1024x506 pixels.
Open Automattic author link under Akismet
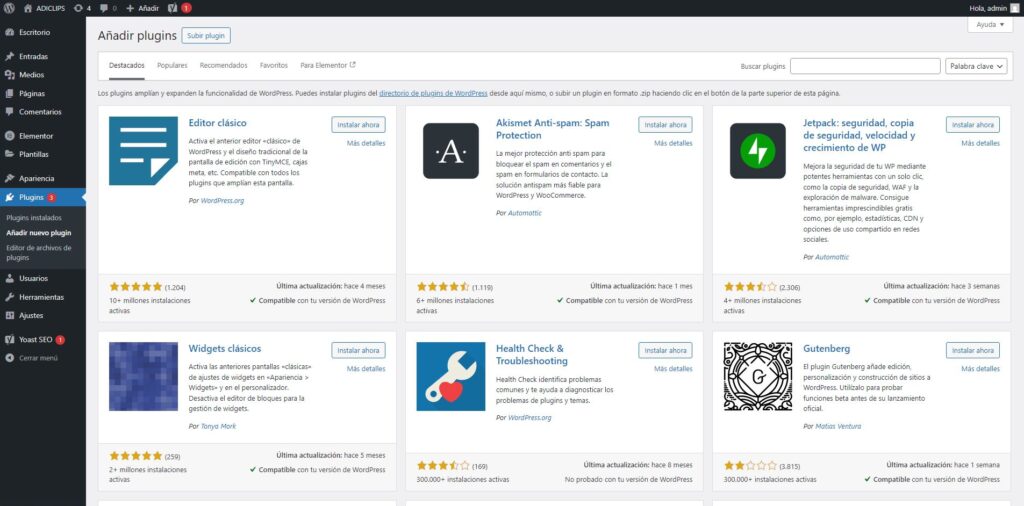[x=524, y=213]
